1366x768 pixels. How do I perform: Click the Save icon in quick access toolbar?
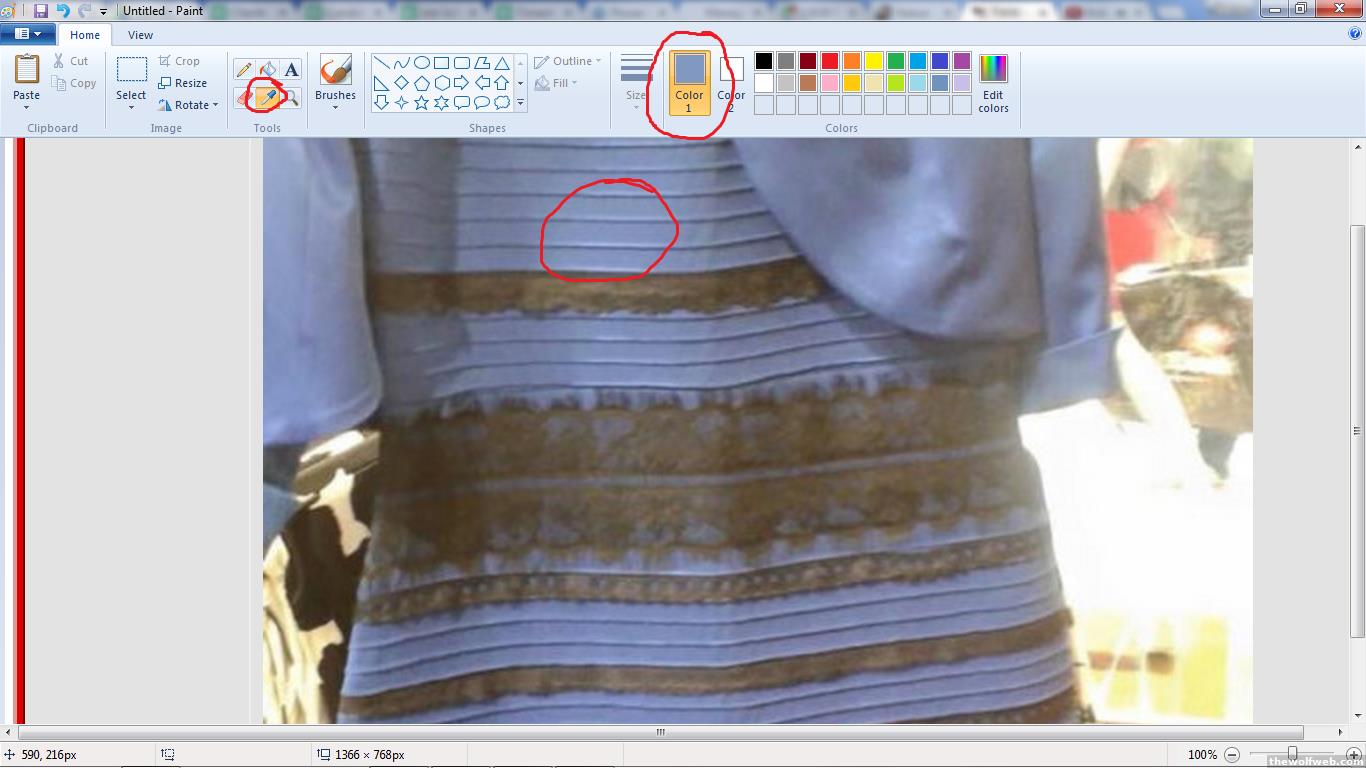point(41,10)
